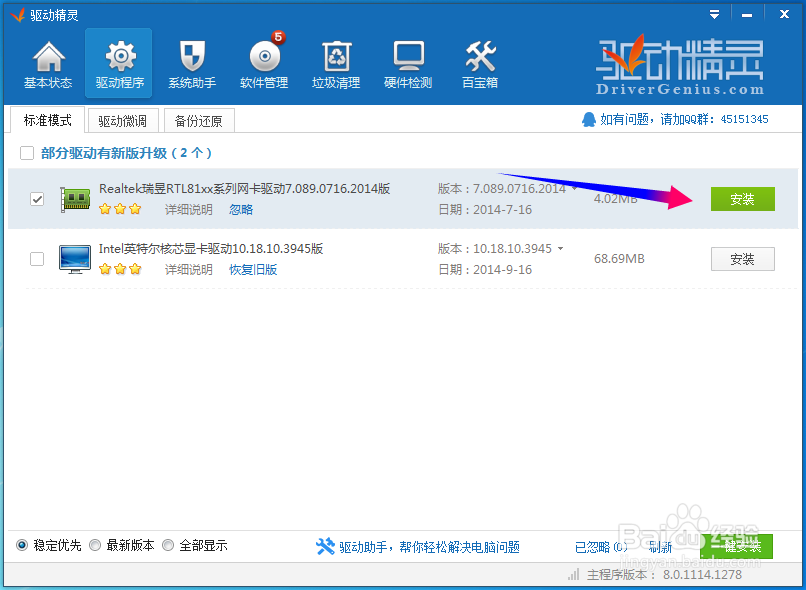The width and height of the screenshot is (806, 590).
Task: Click the DriverGenius.com brand logo
Action: pos(680,65)
